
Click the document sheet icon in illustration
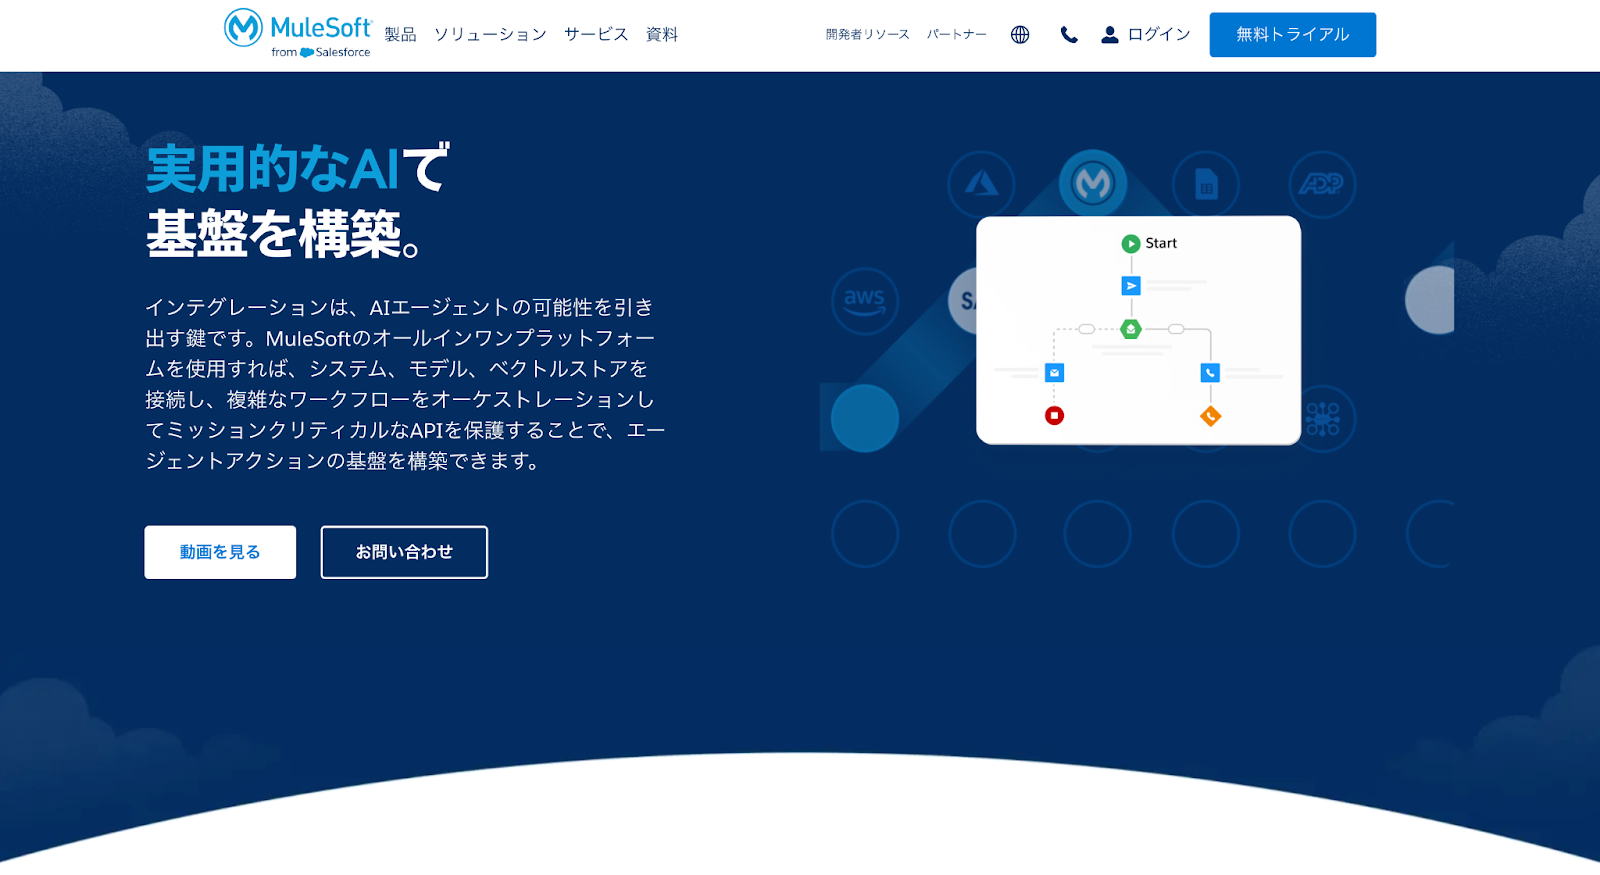[1206, 184]
